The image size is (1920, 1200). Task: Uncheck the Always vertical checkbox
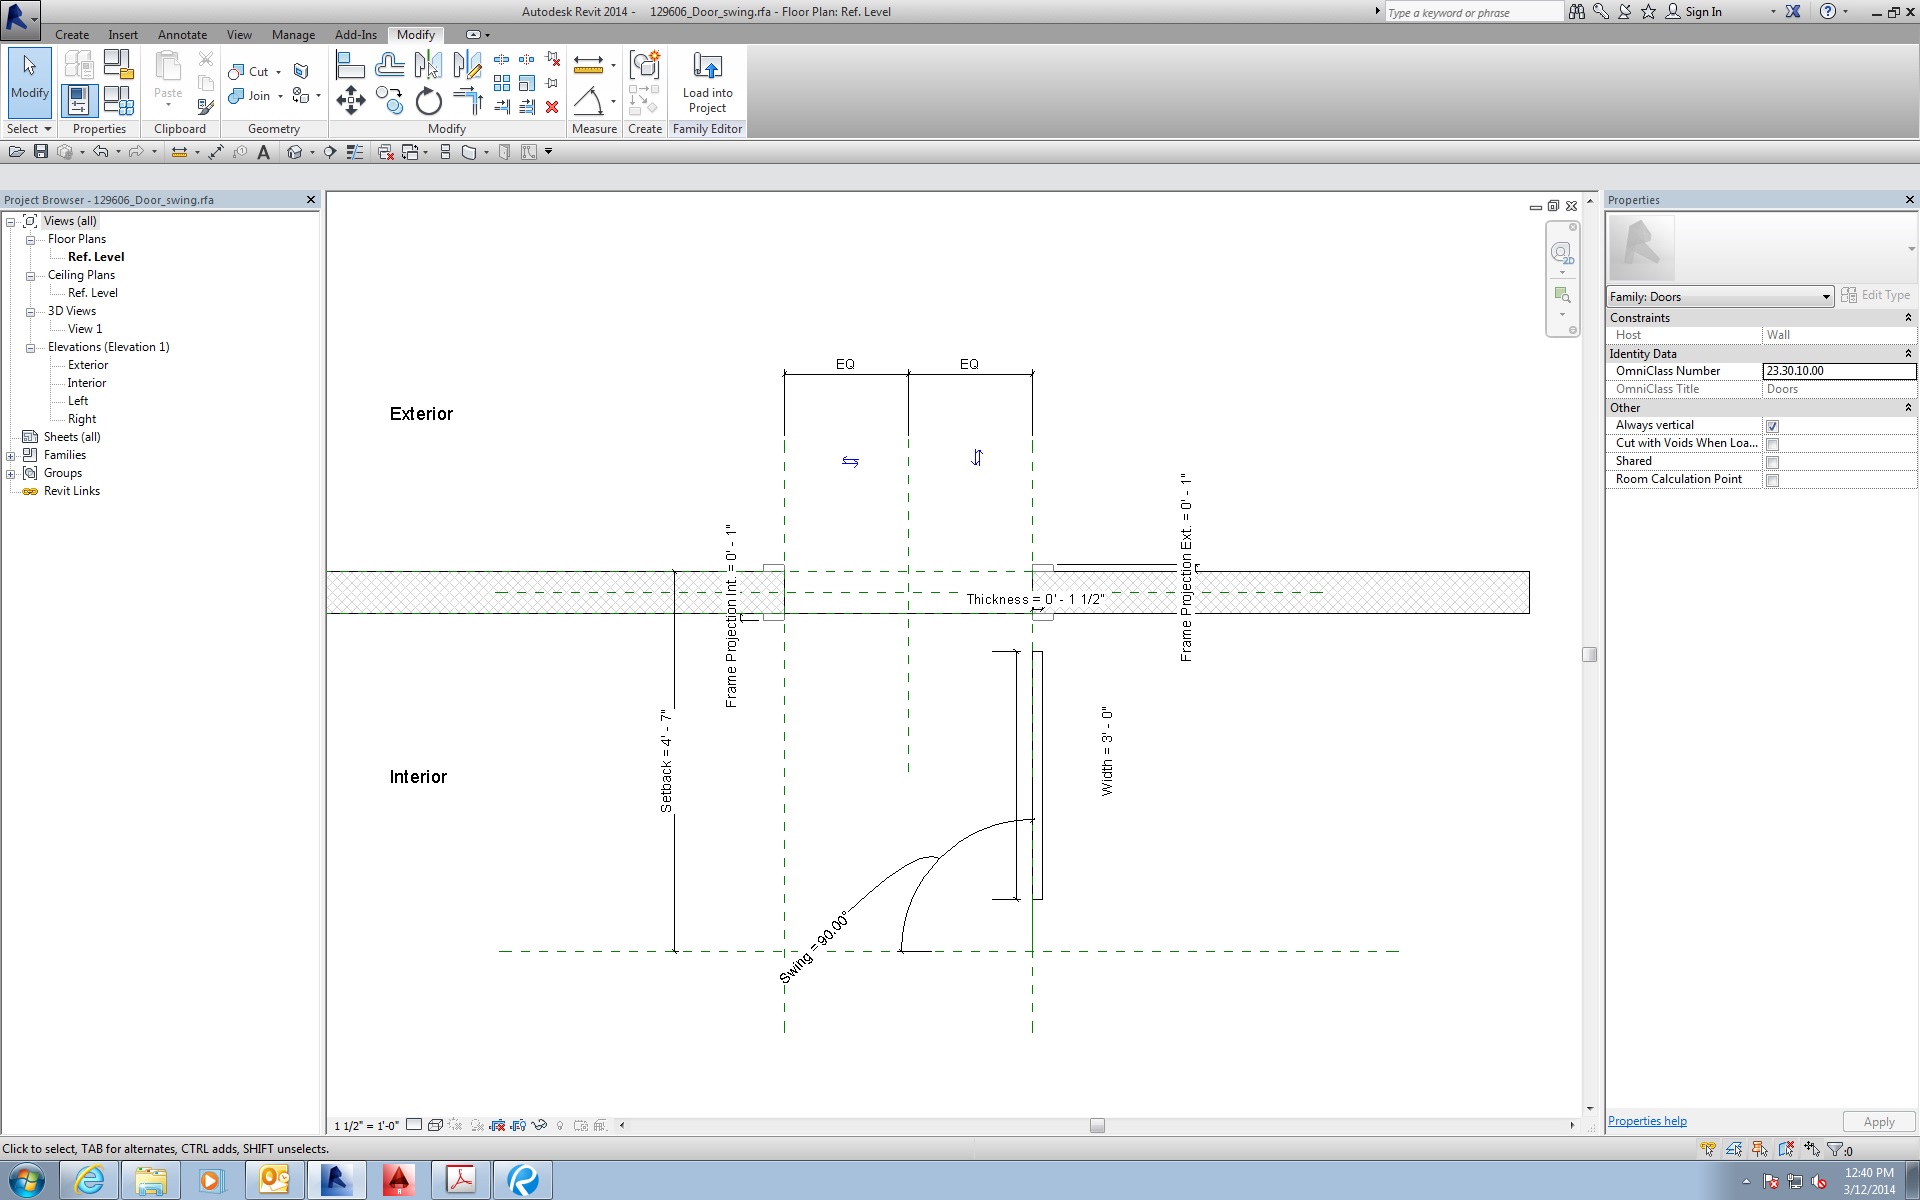click(x=1772, y=426)
